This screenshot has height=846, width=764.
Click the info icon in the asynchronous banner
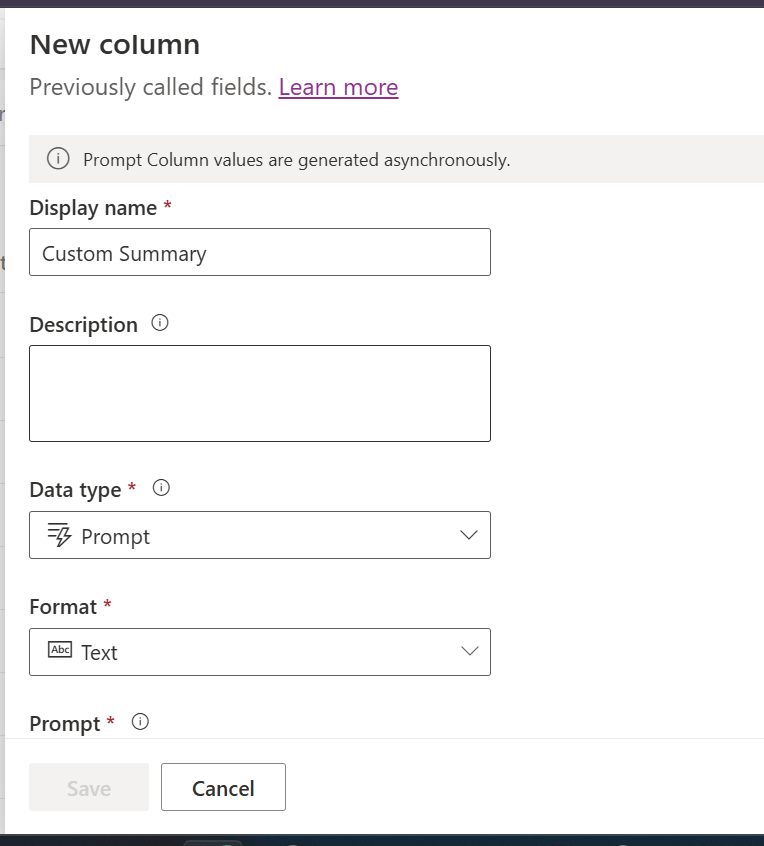pos(58,159)
